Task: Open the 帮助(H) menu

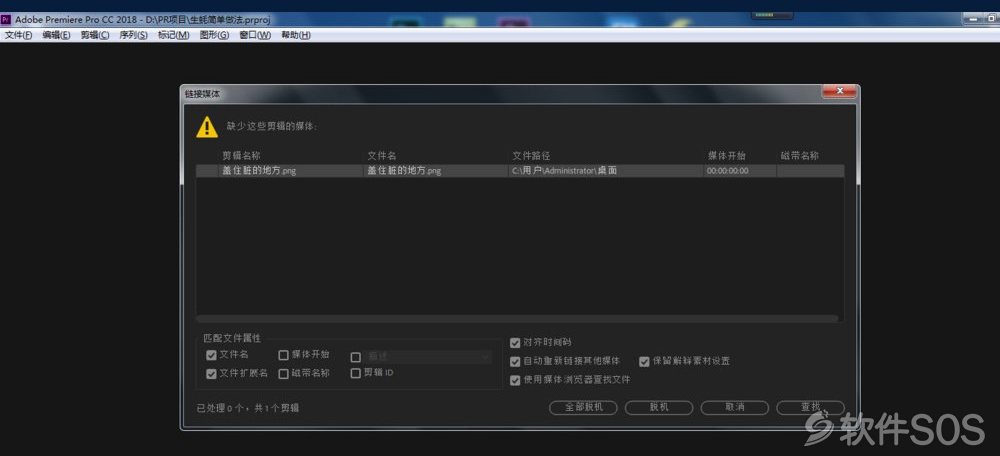Action: (296, 35)
